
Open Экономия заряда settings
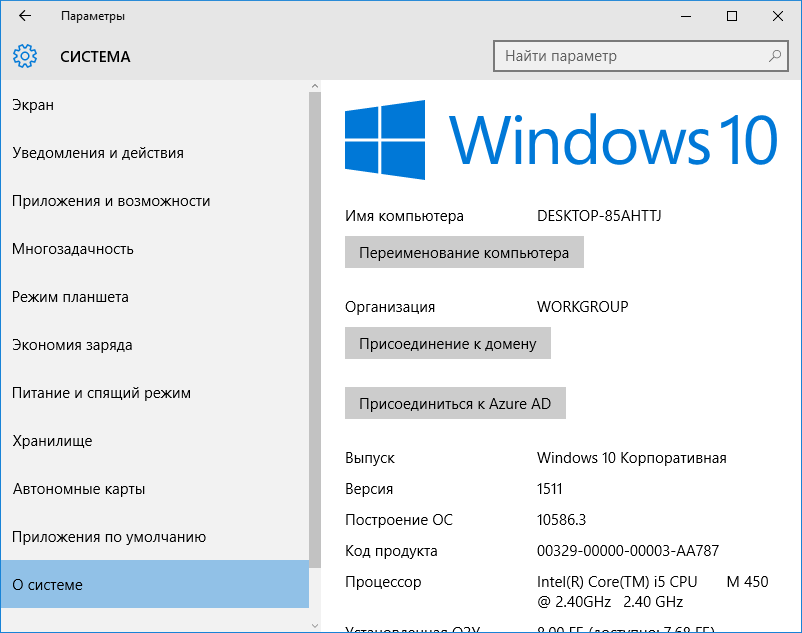[x=154, y=345]
